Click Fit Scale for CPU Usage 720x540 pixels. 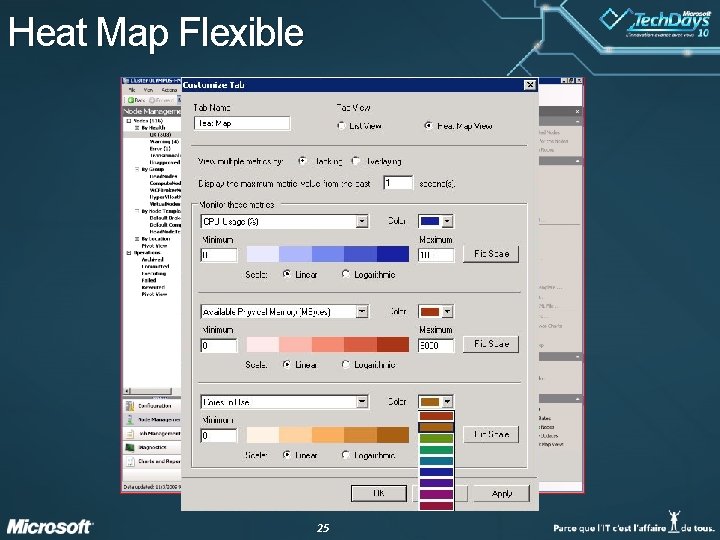491,253
